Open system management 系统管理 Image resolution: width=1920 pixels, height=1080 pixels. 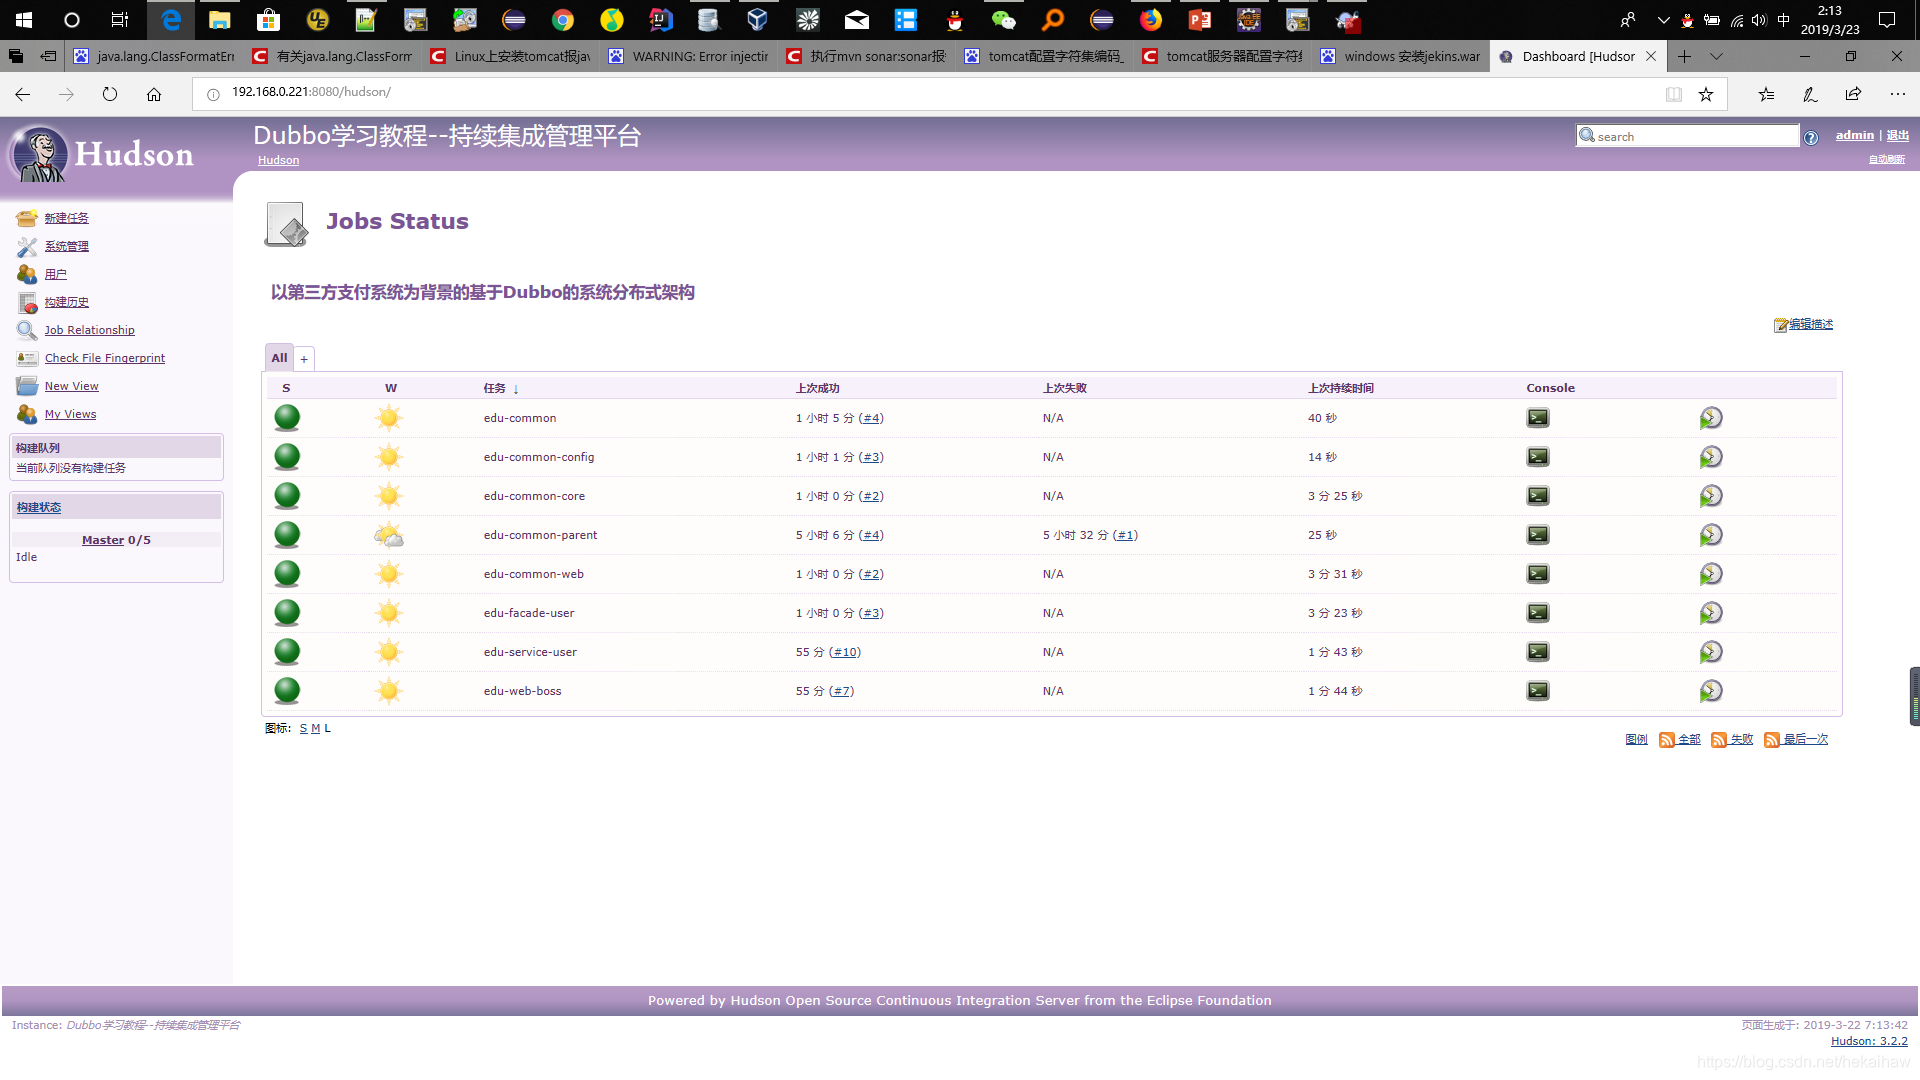(x=66, y=246)
